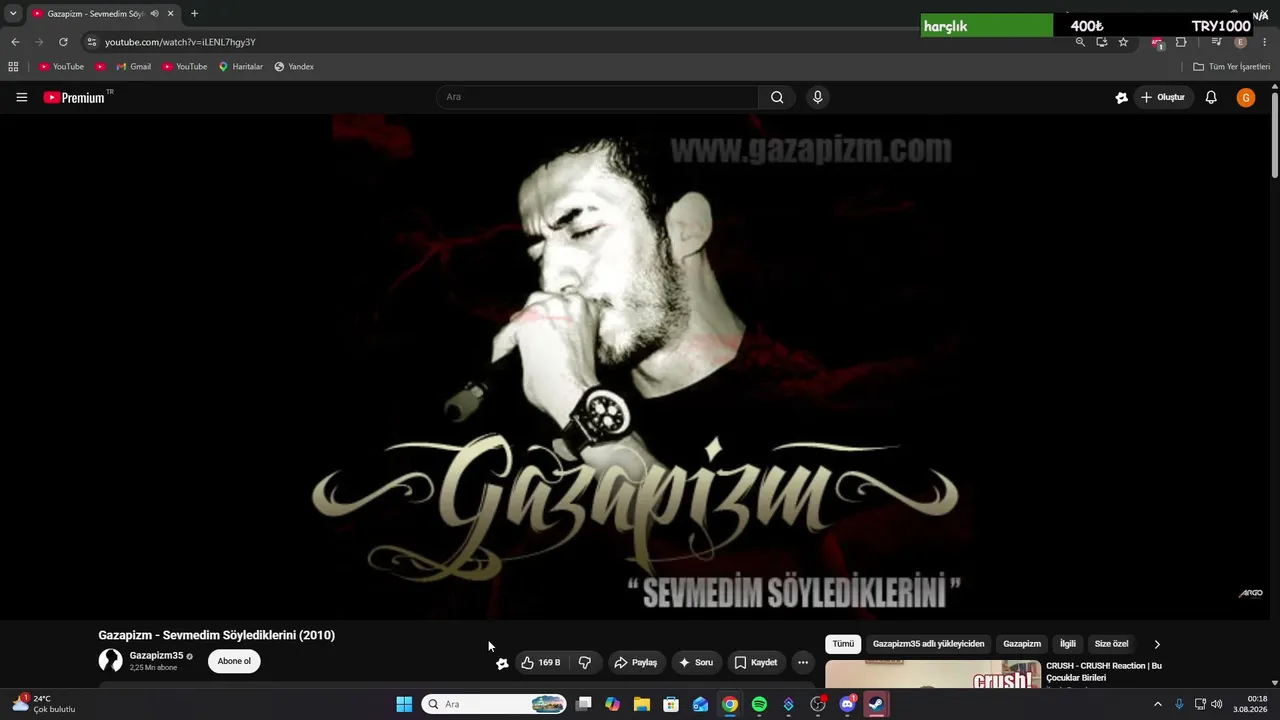Open a new browser tab
This screenshot has height=720, width=1280.
pyautogui.click(x=194, y=14)
